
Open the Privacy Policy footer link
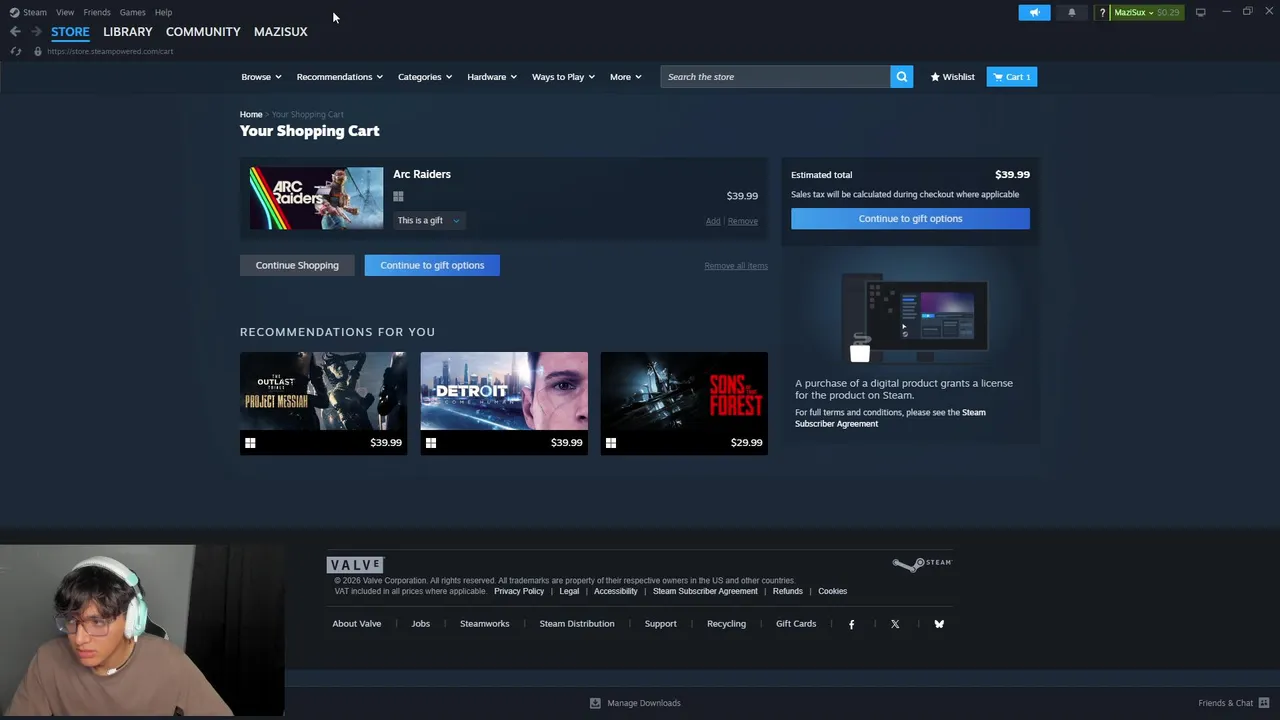[519, 591]
